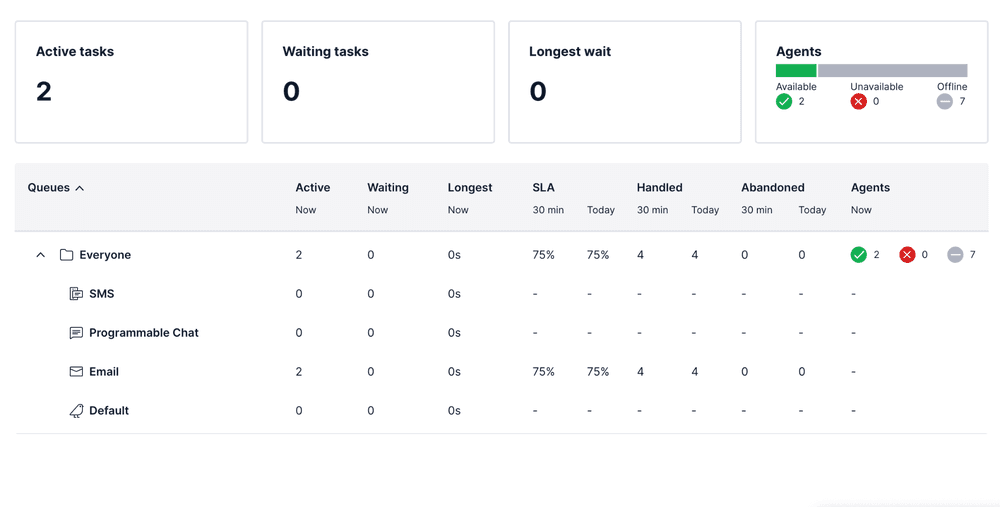Click the Default queue icon
The image size is (1000, 507).
(76, 411)
